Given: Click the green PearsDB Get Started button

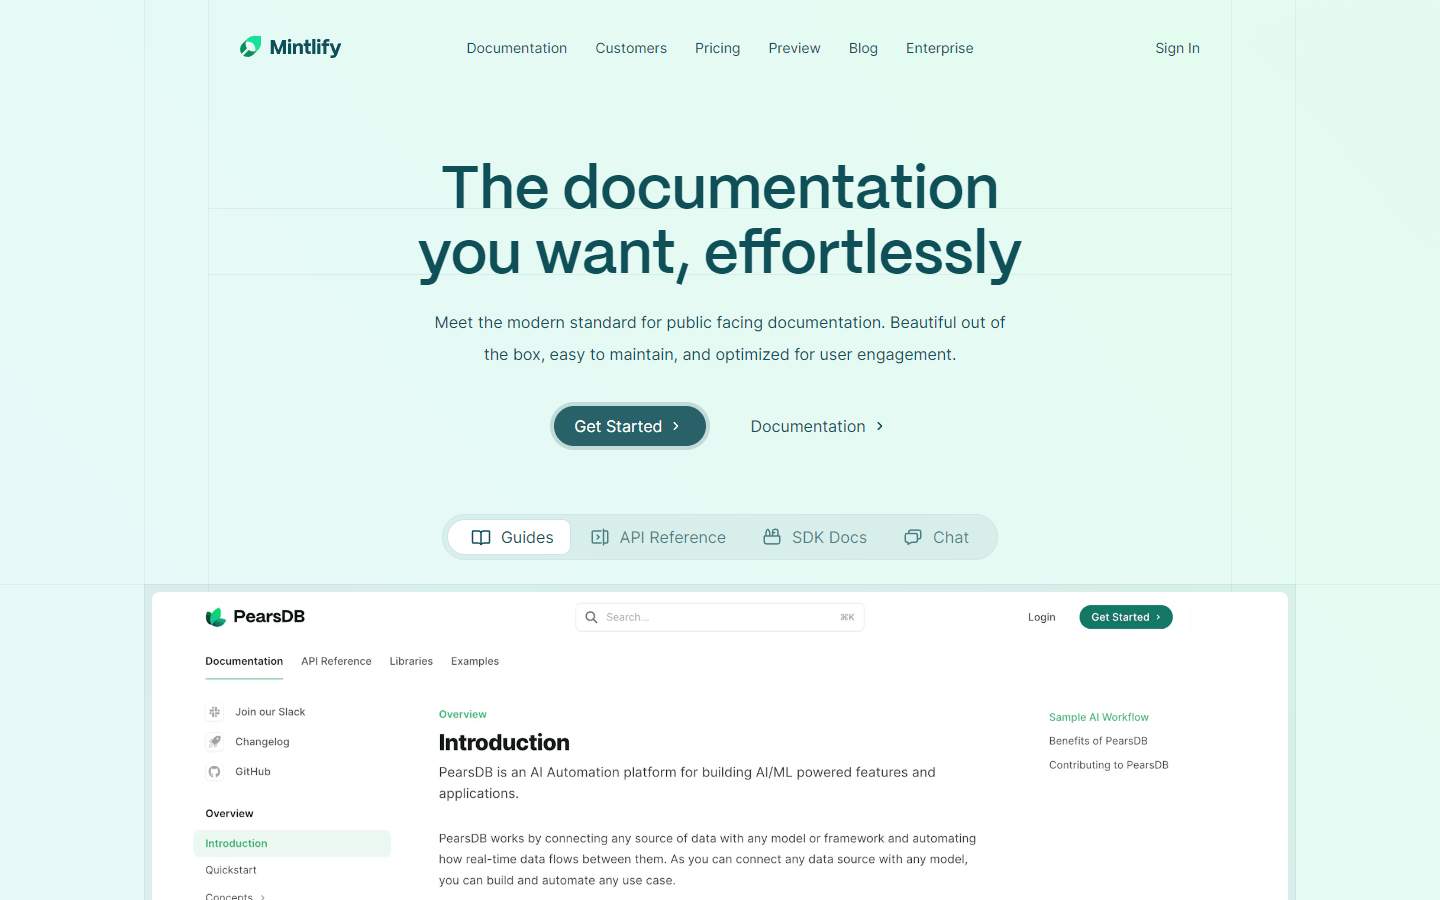Looking at the screenshot, I should point(1126,617).
